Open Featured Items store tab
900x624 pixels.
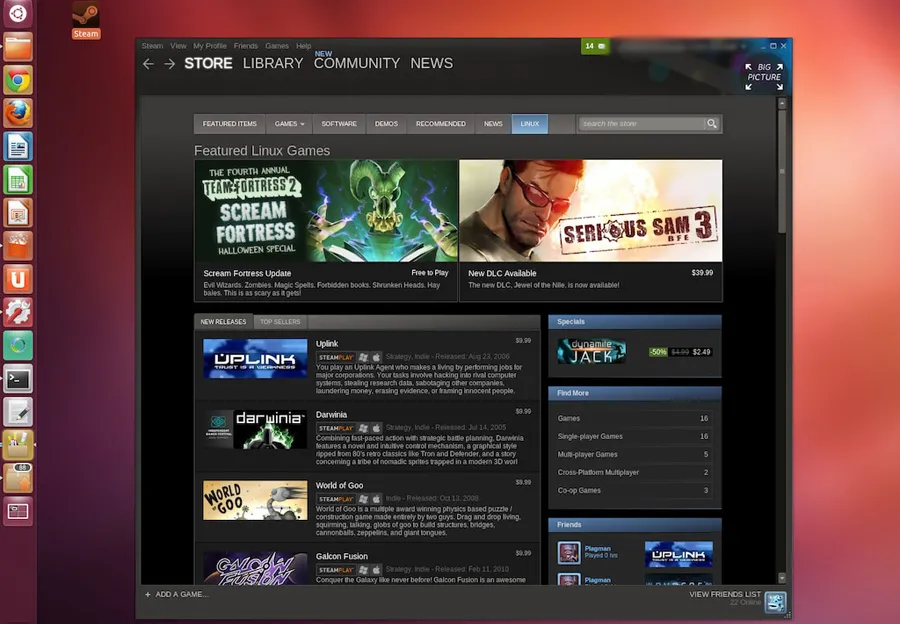230,123
